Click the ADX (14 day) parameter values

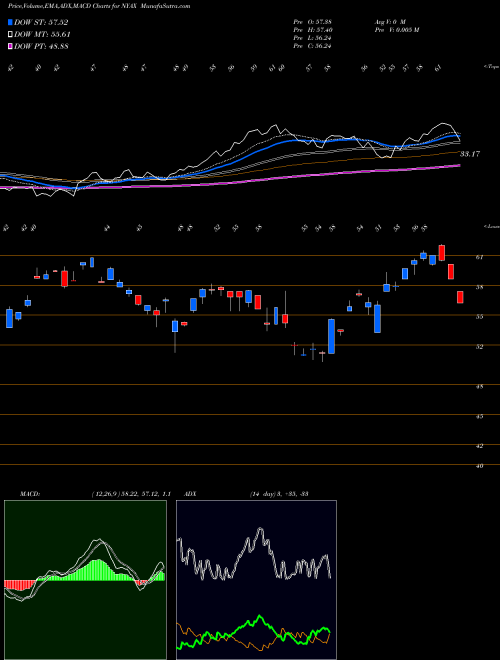[x=279, y=494]
